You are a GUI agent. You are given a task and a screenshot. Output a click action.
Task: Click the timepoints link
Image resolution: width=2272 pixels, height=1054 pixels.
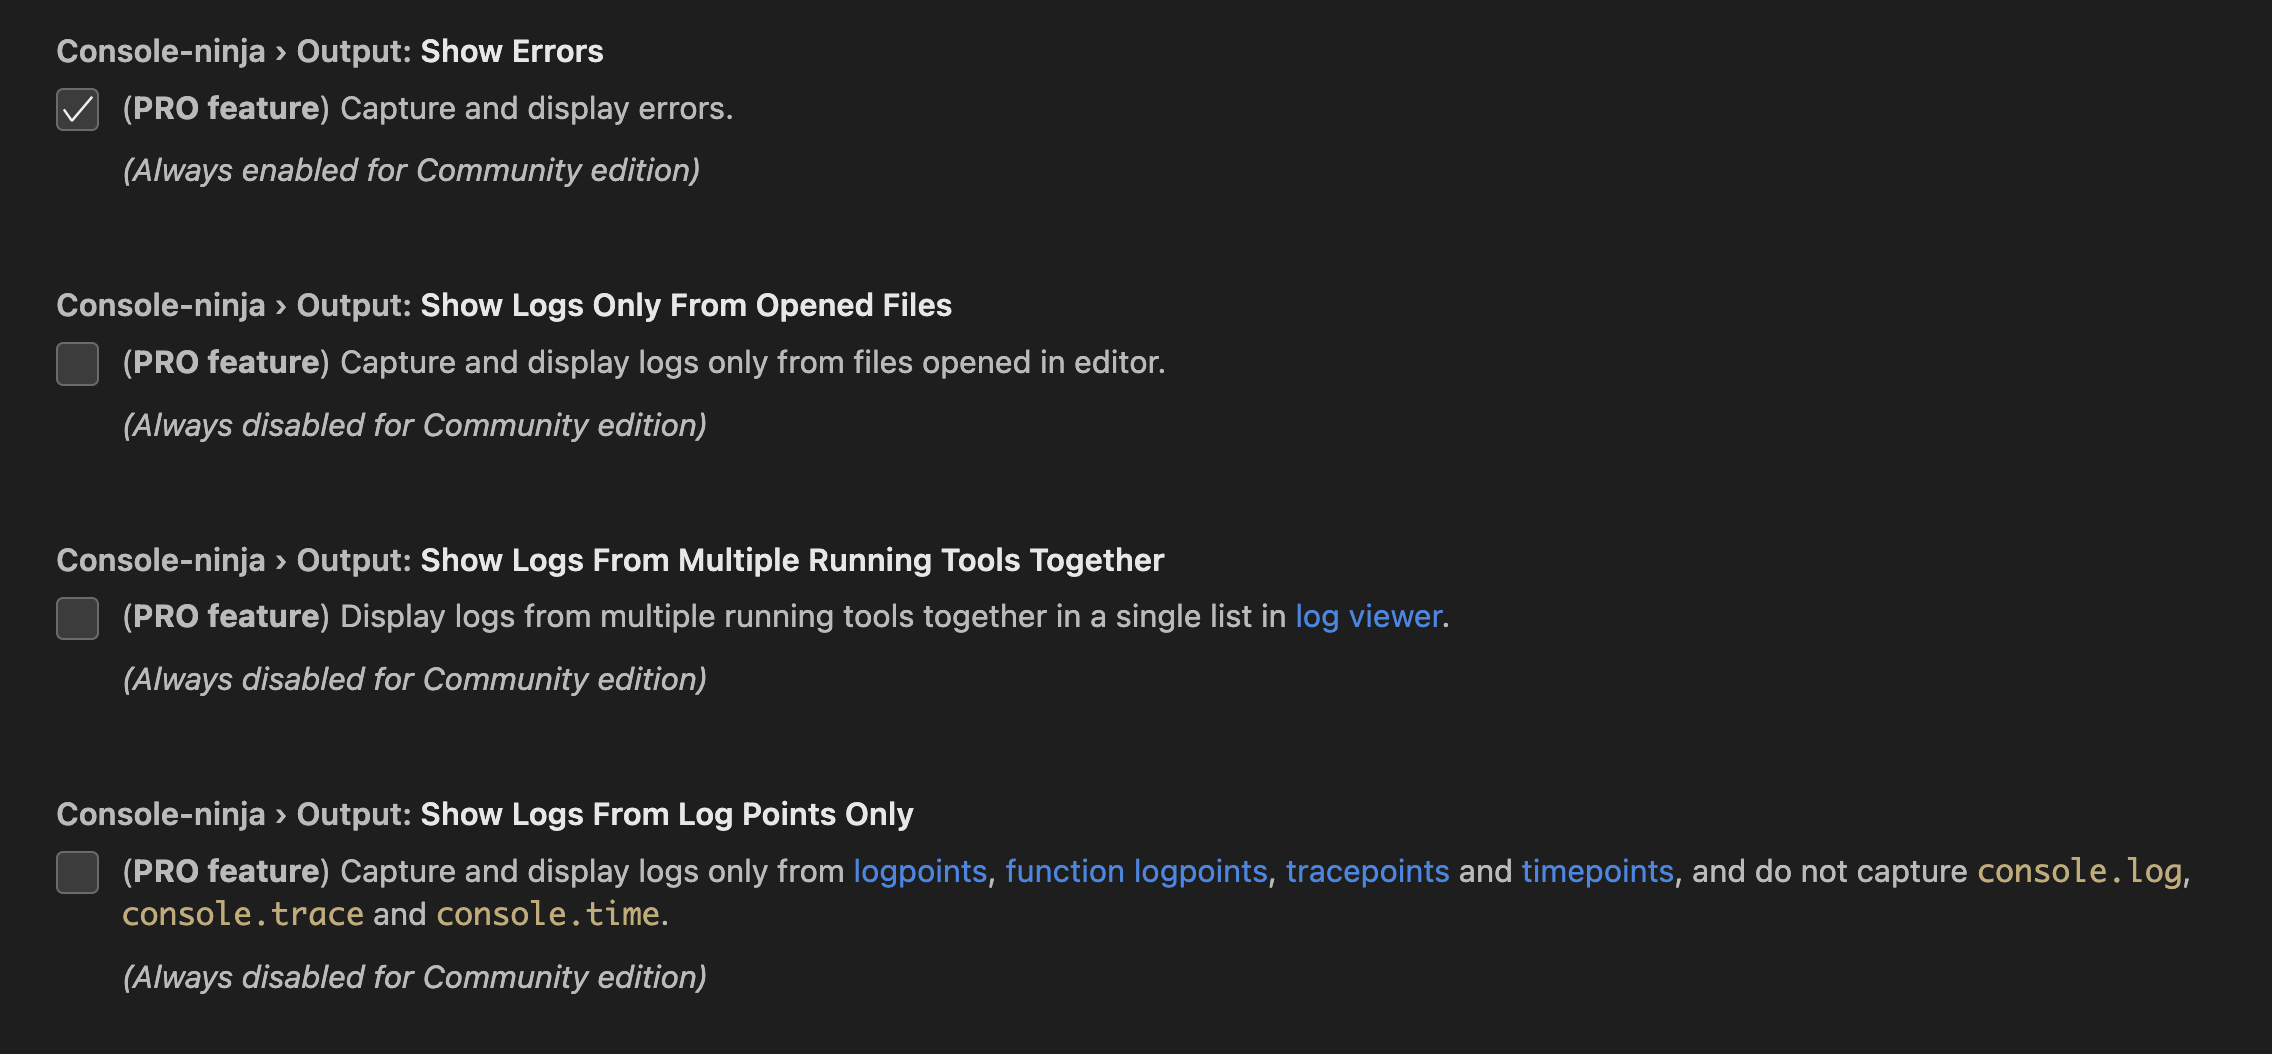pyautogui.click(x=1596, y=871)
